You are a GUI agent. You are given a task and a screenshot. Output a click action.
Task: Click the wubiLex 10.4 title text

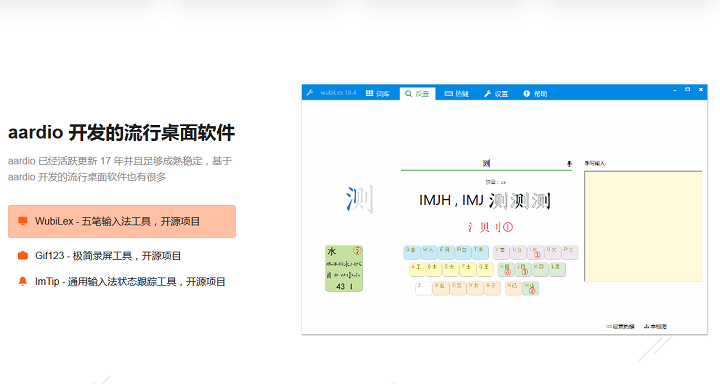click(x=338, y=93)
